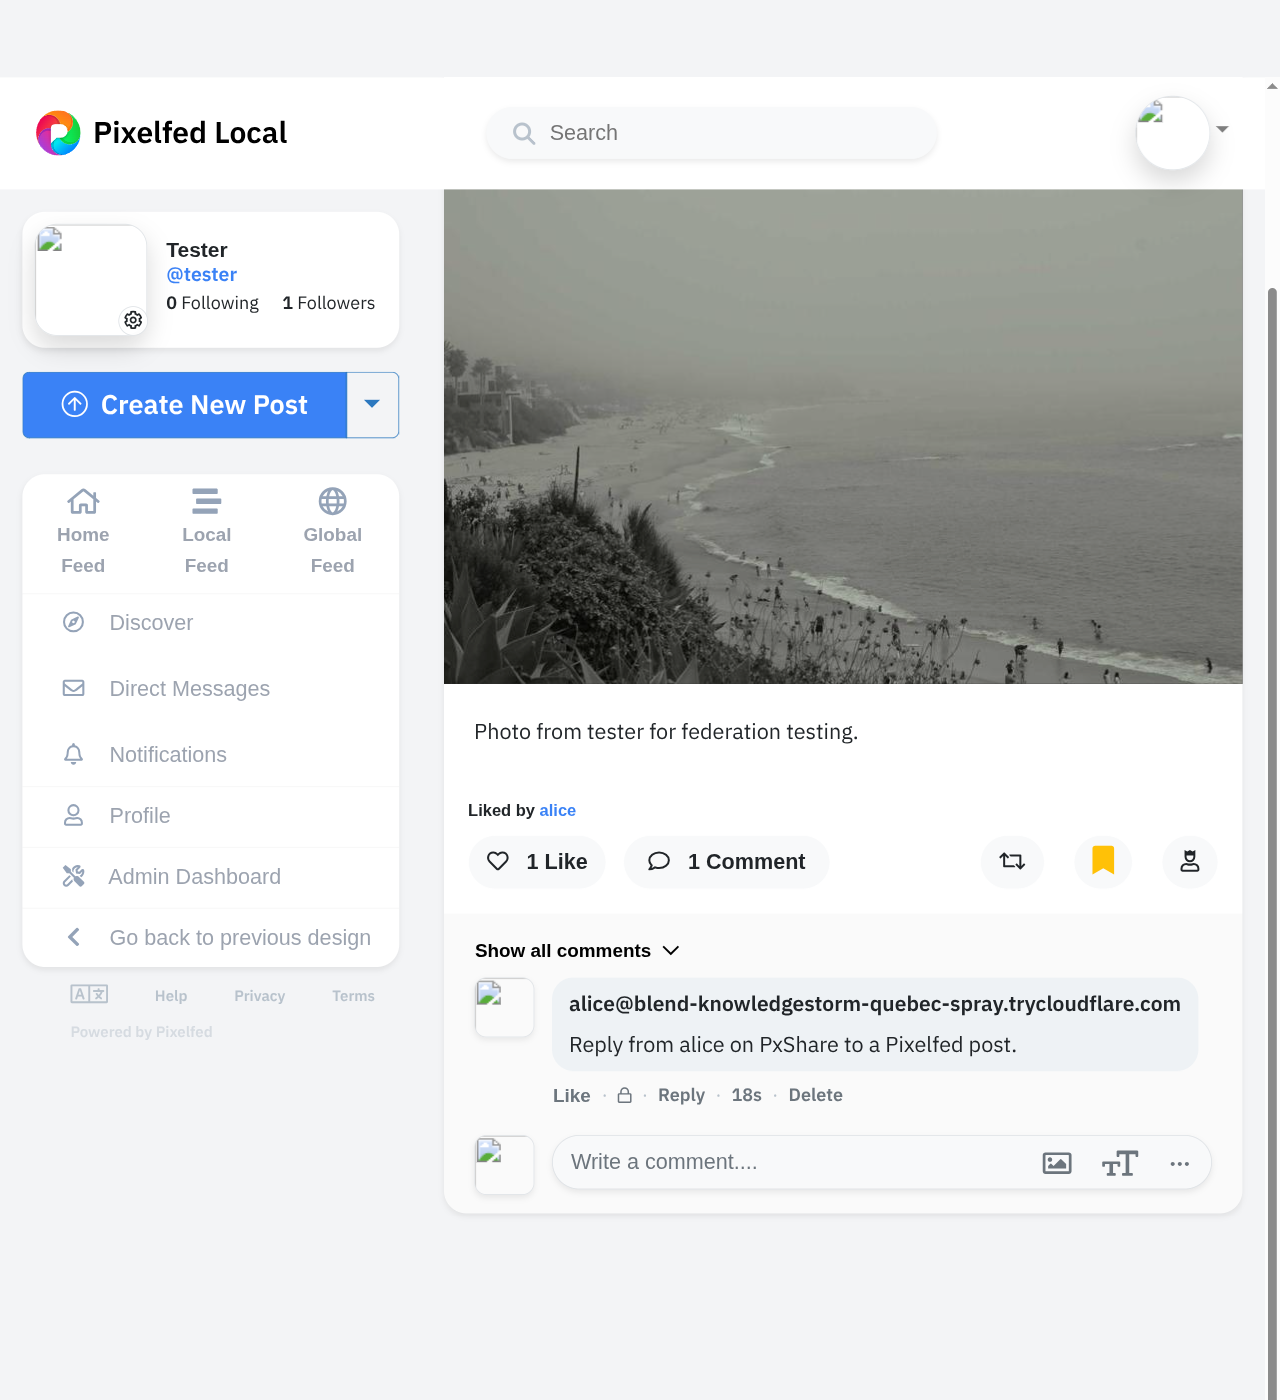Repost the photo with the share icon
The height and width of the screenshot is (1400, 1280).
point(1011,862)
